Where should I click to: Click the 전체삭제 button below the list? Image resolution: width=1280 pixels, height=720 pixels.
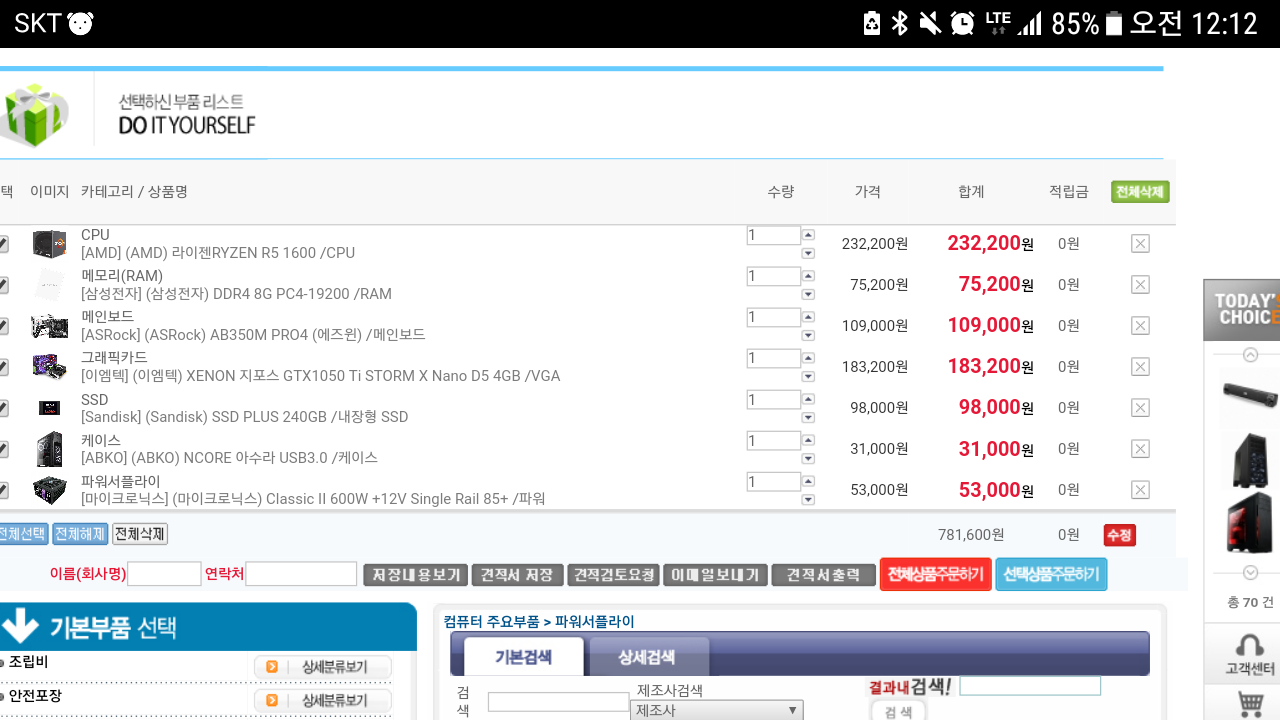[x=140, y=534]
